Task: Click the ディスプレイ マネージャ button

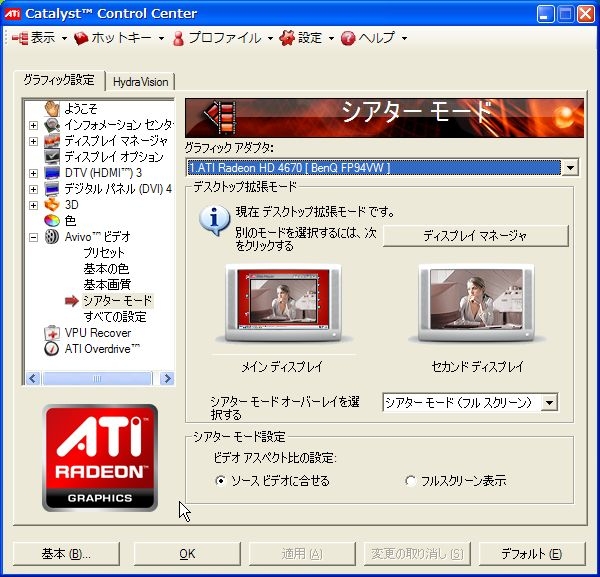Action: [475, 236]
